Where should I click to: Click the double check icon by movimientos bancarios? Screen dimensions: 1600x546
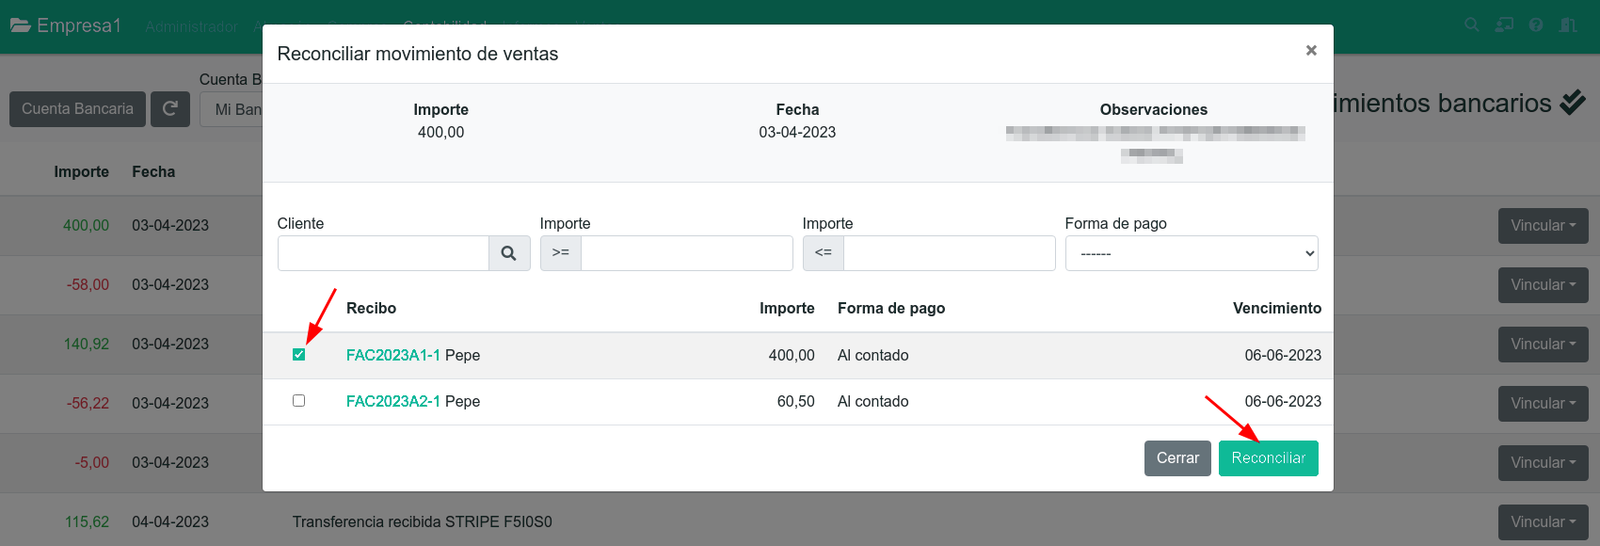[1572, 102]
